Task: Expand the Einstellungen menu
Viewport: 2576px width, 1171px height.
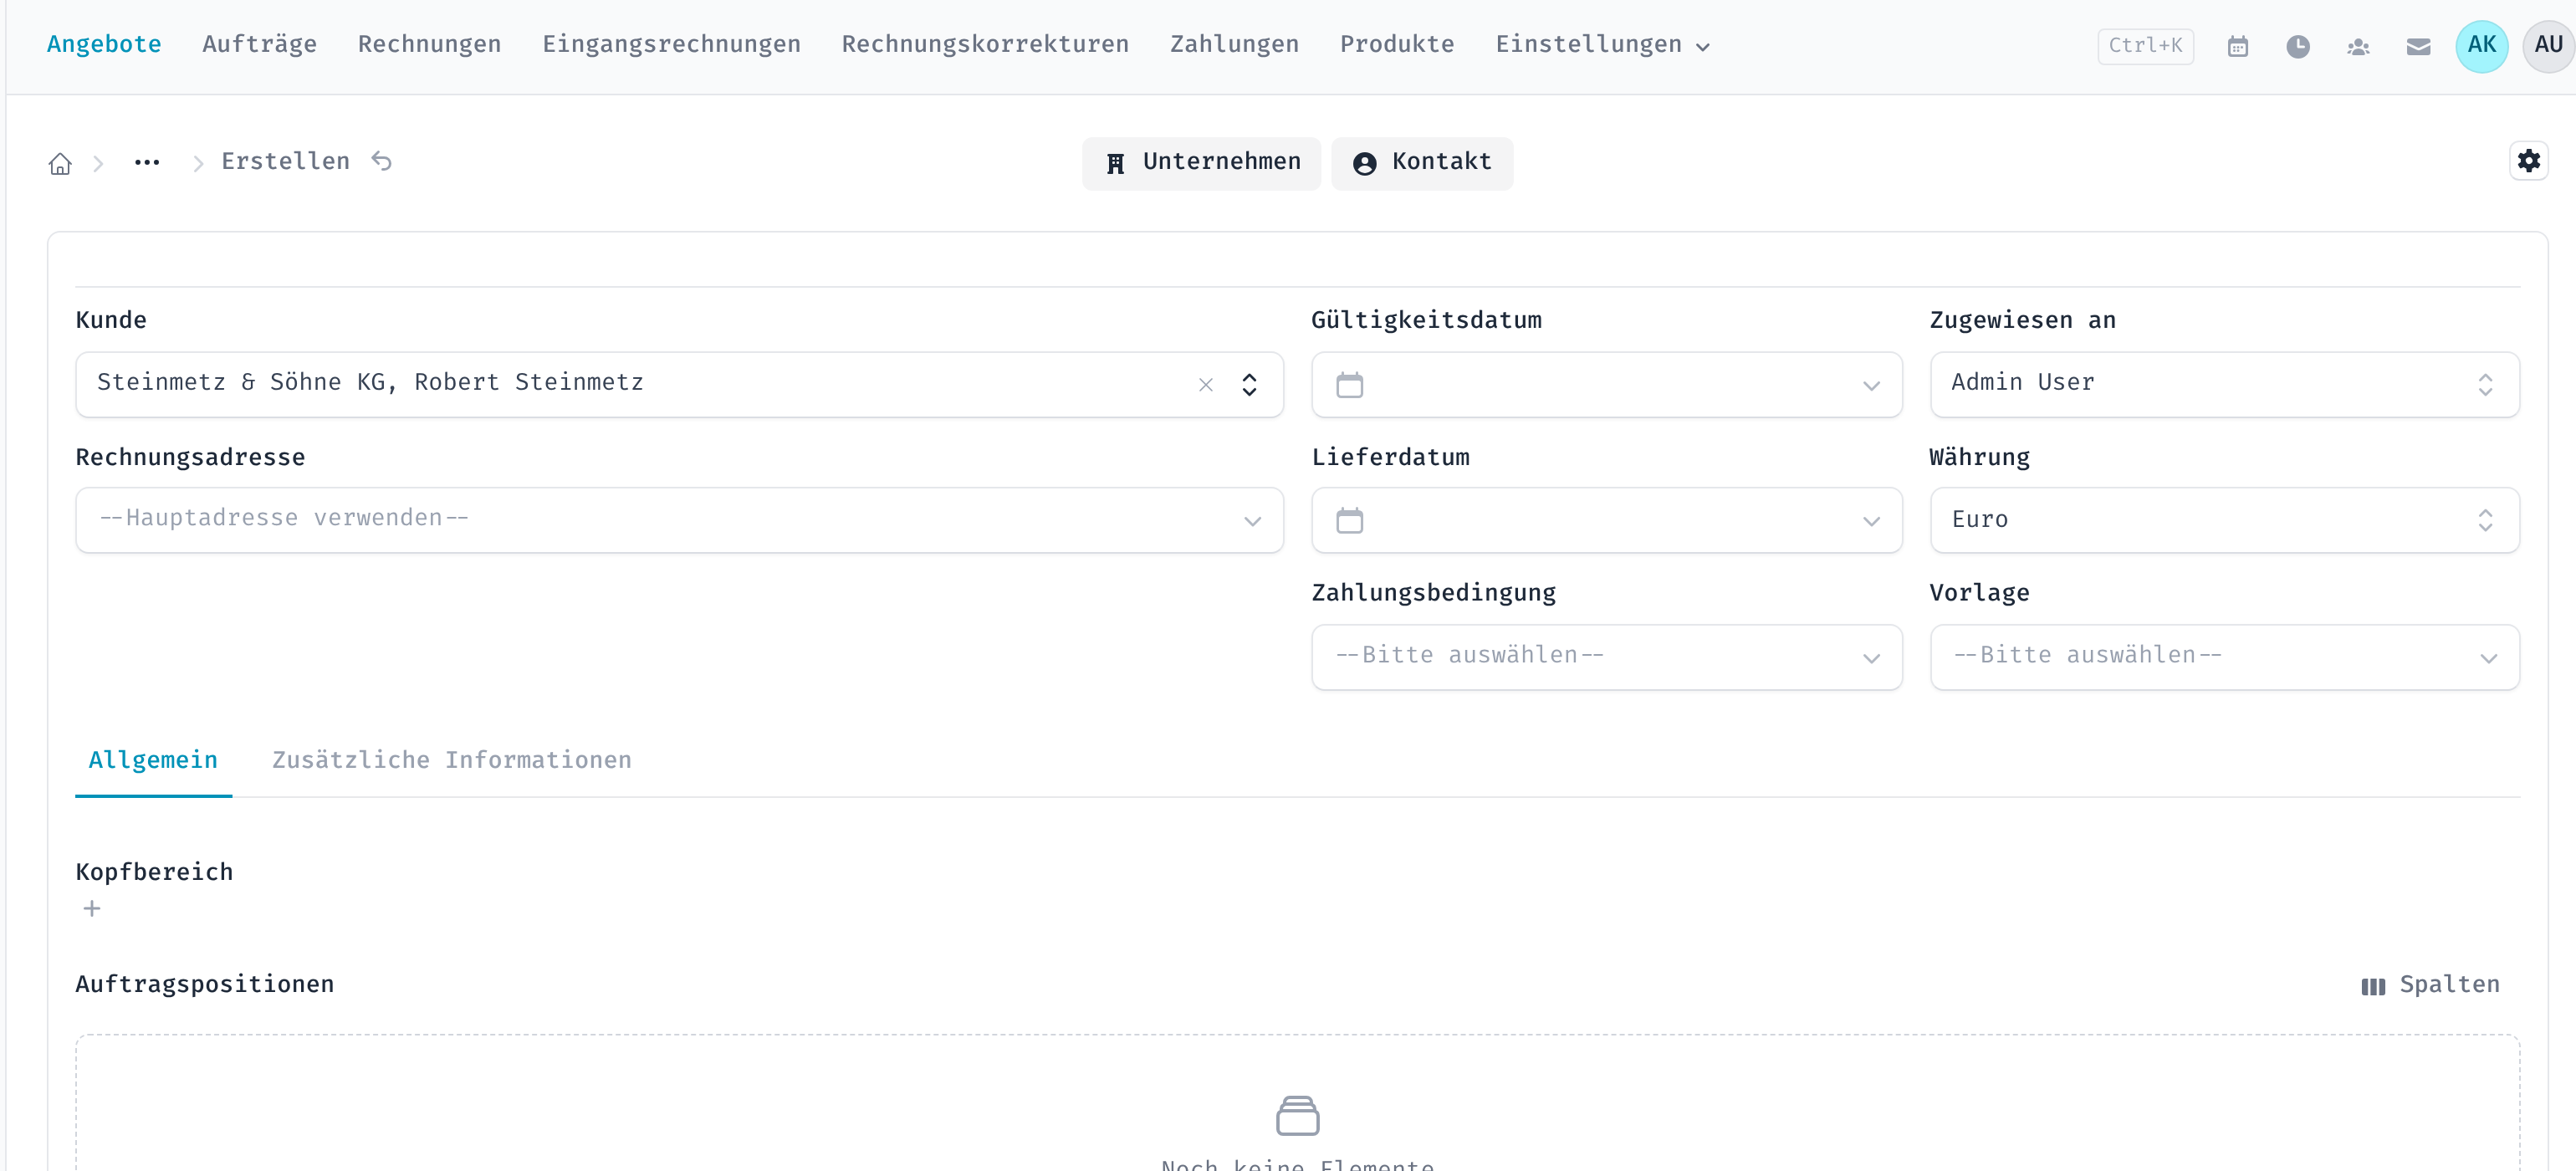Action: (x=1602, y=45)
